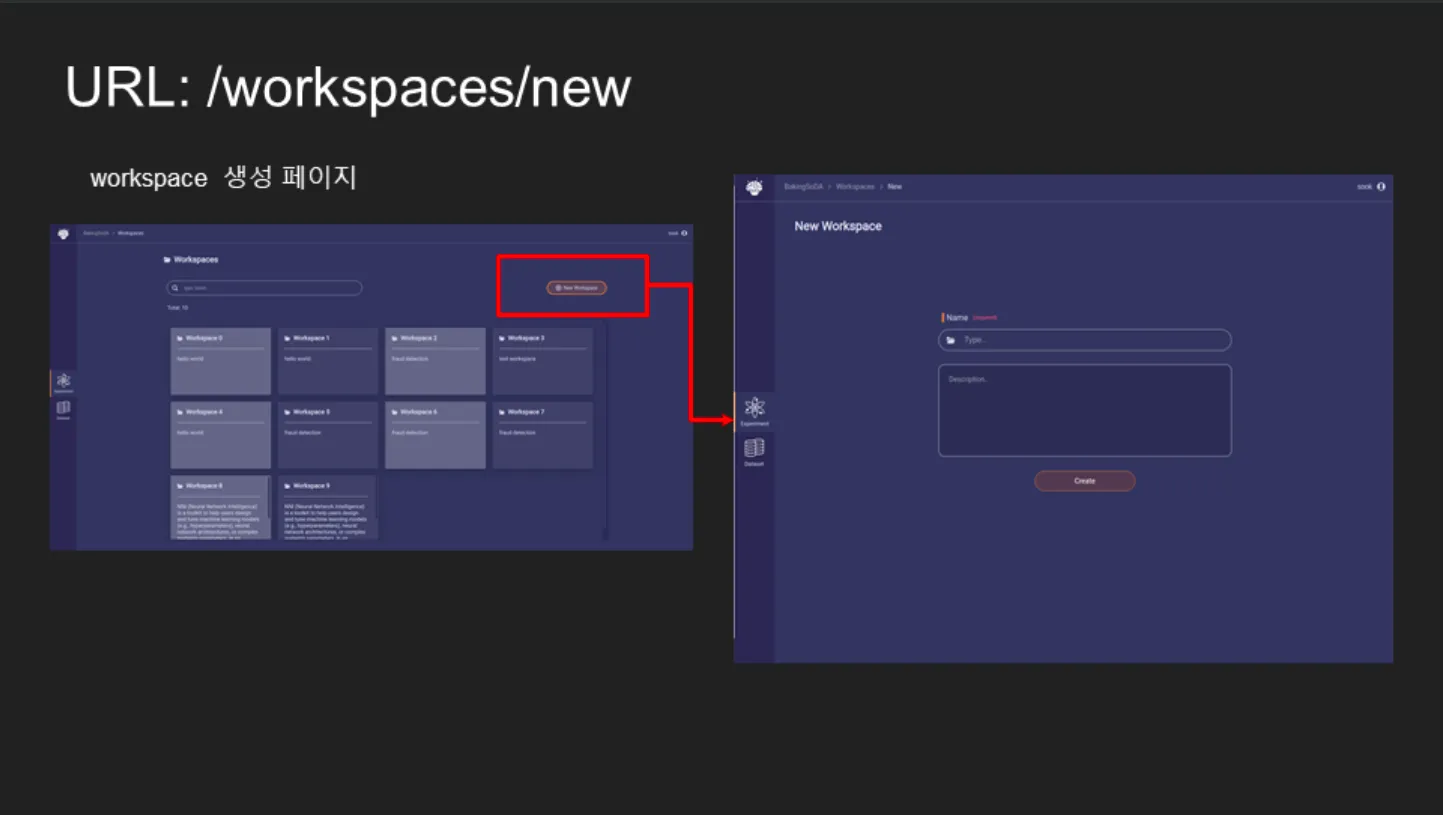Viewport: 1443px width, 815px height.
Task: Open the Workspace 3 card
Action: pos(542,361)
